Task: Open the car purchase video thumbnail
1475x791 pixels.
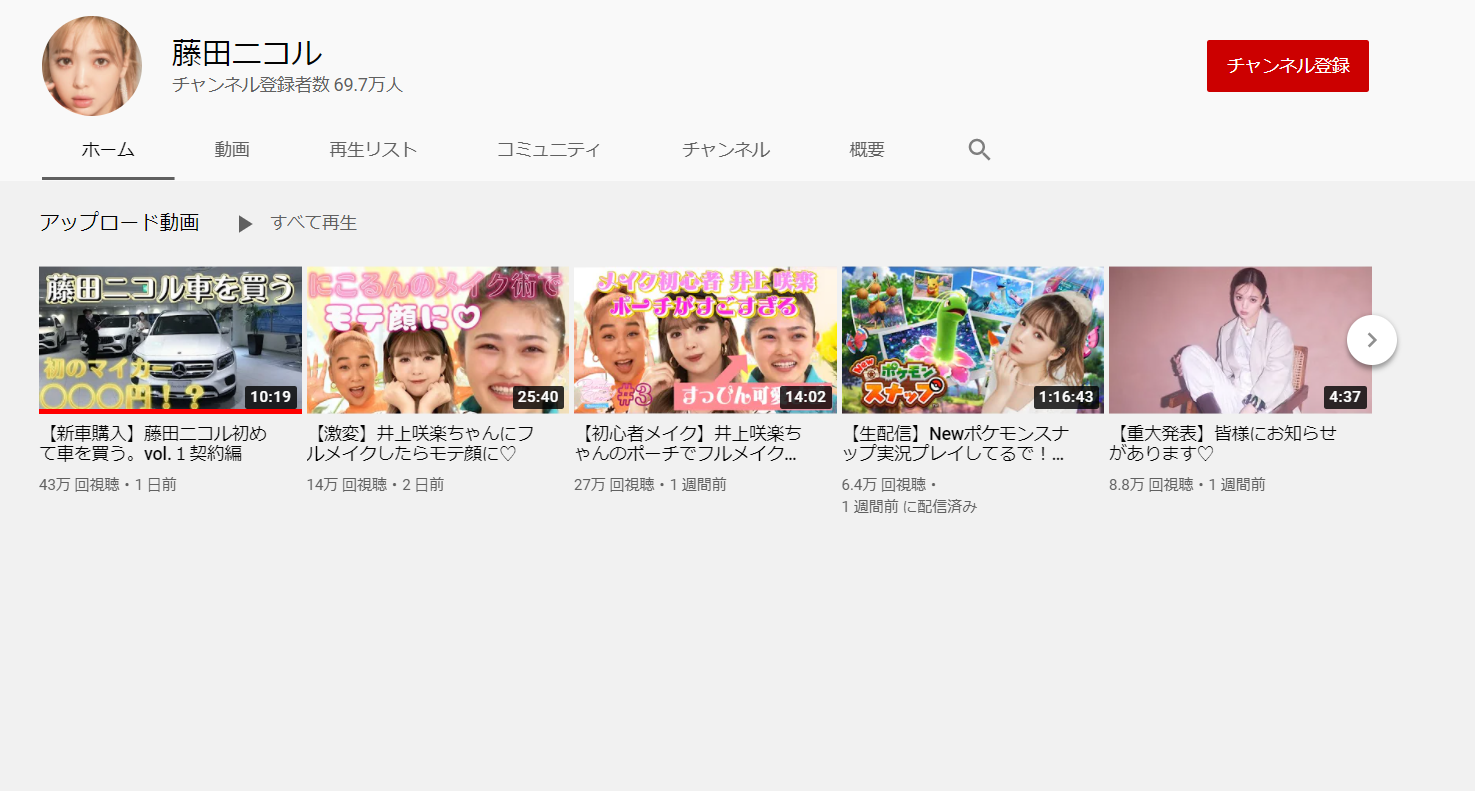Action: click(x=170, y=340)
